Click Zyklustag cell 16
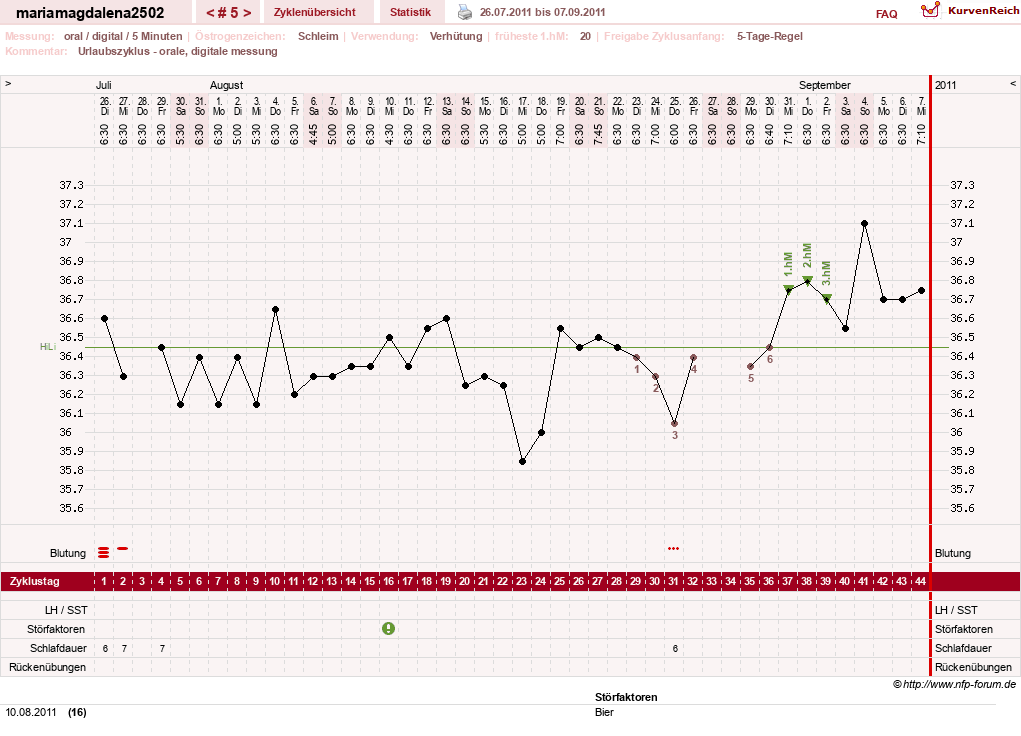The image size is (1021, 736). 389,581
